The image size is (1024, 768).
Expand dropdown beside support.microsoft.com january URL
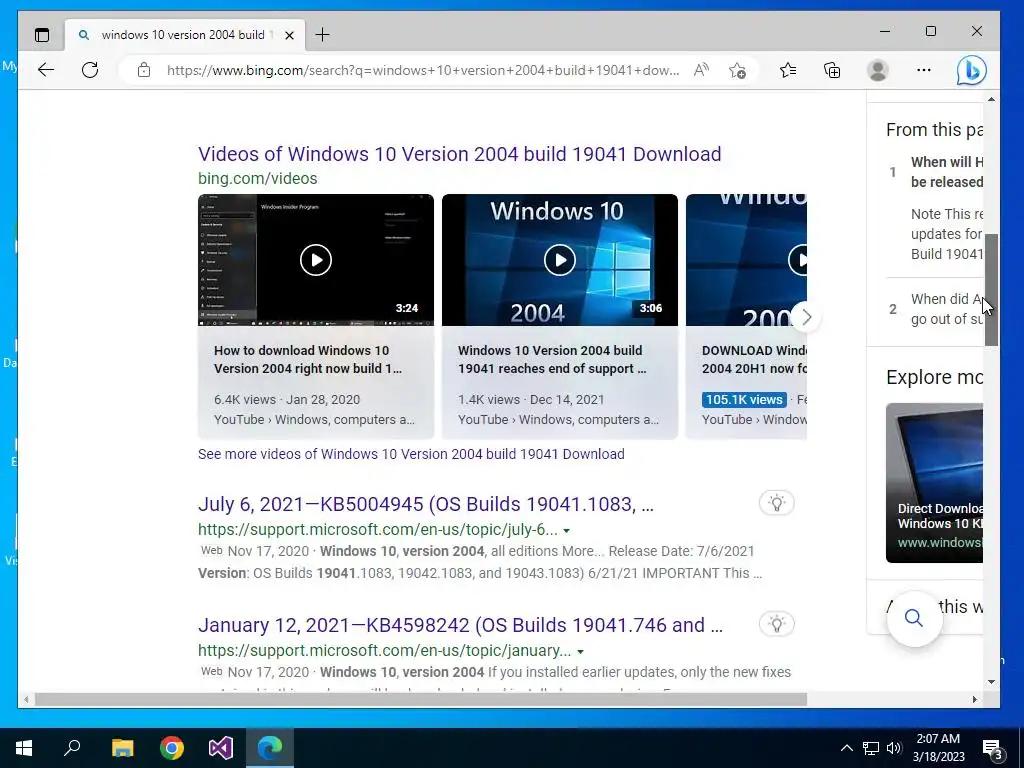coord(580,651)
